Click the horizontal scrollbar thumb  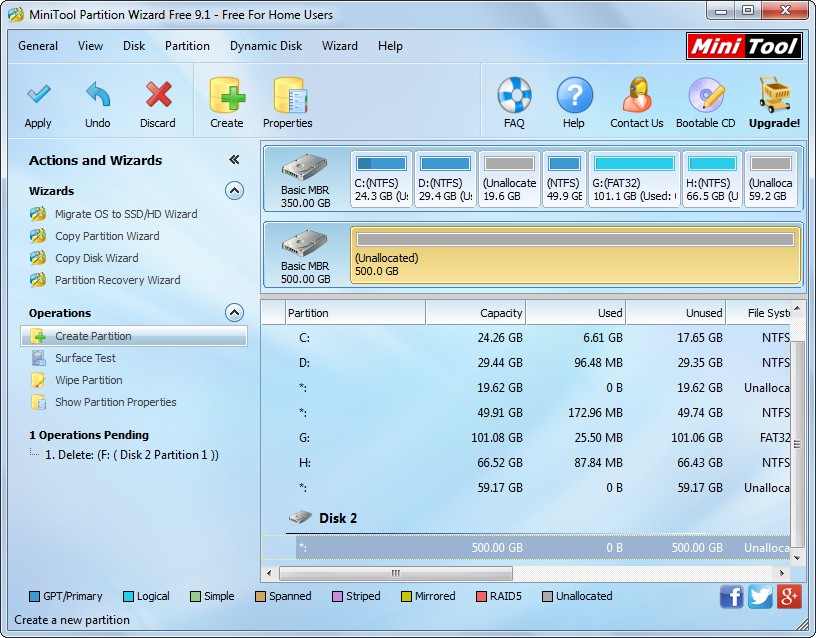coord(396,573)
